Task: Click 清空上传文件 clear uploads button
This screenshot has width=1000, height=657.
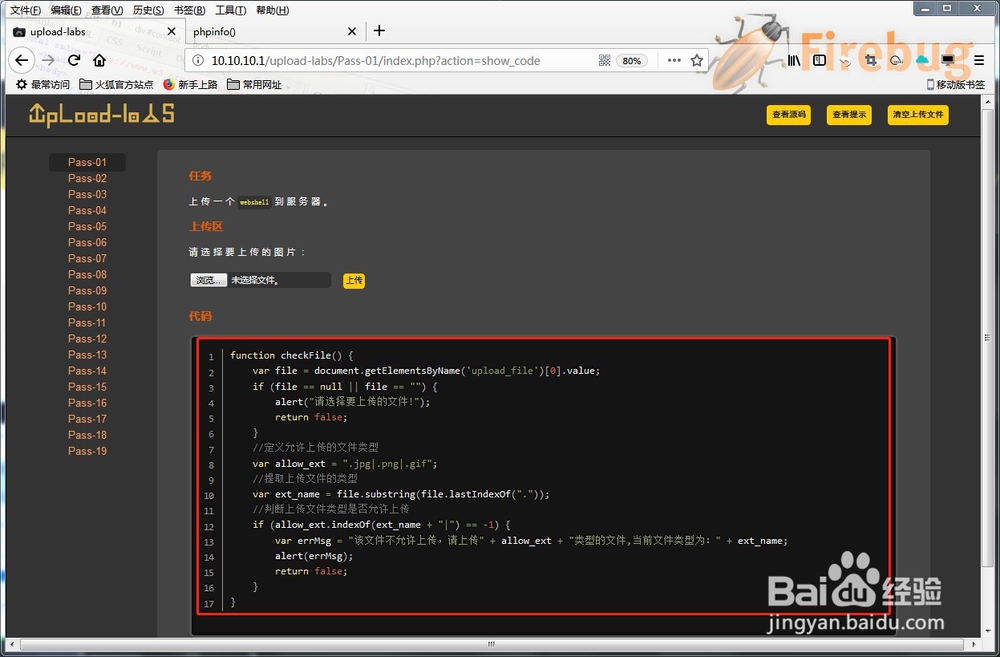Action: (918, 115)
